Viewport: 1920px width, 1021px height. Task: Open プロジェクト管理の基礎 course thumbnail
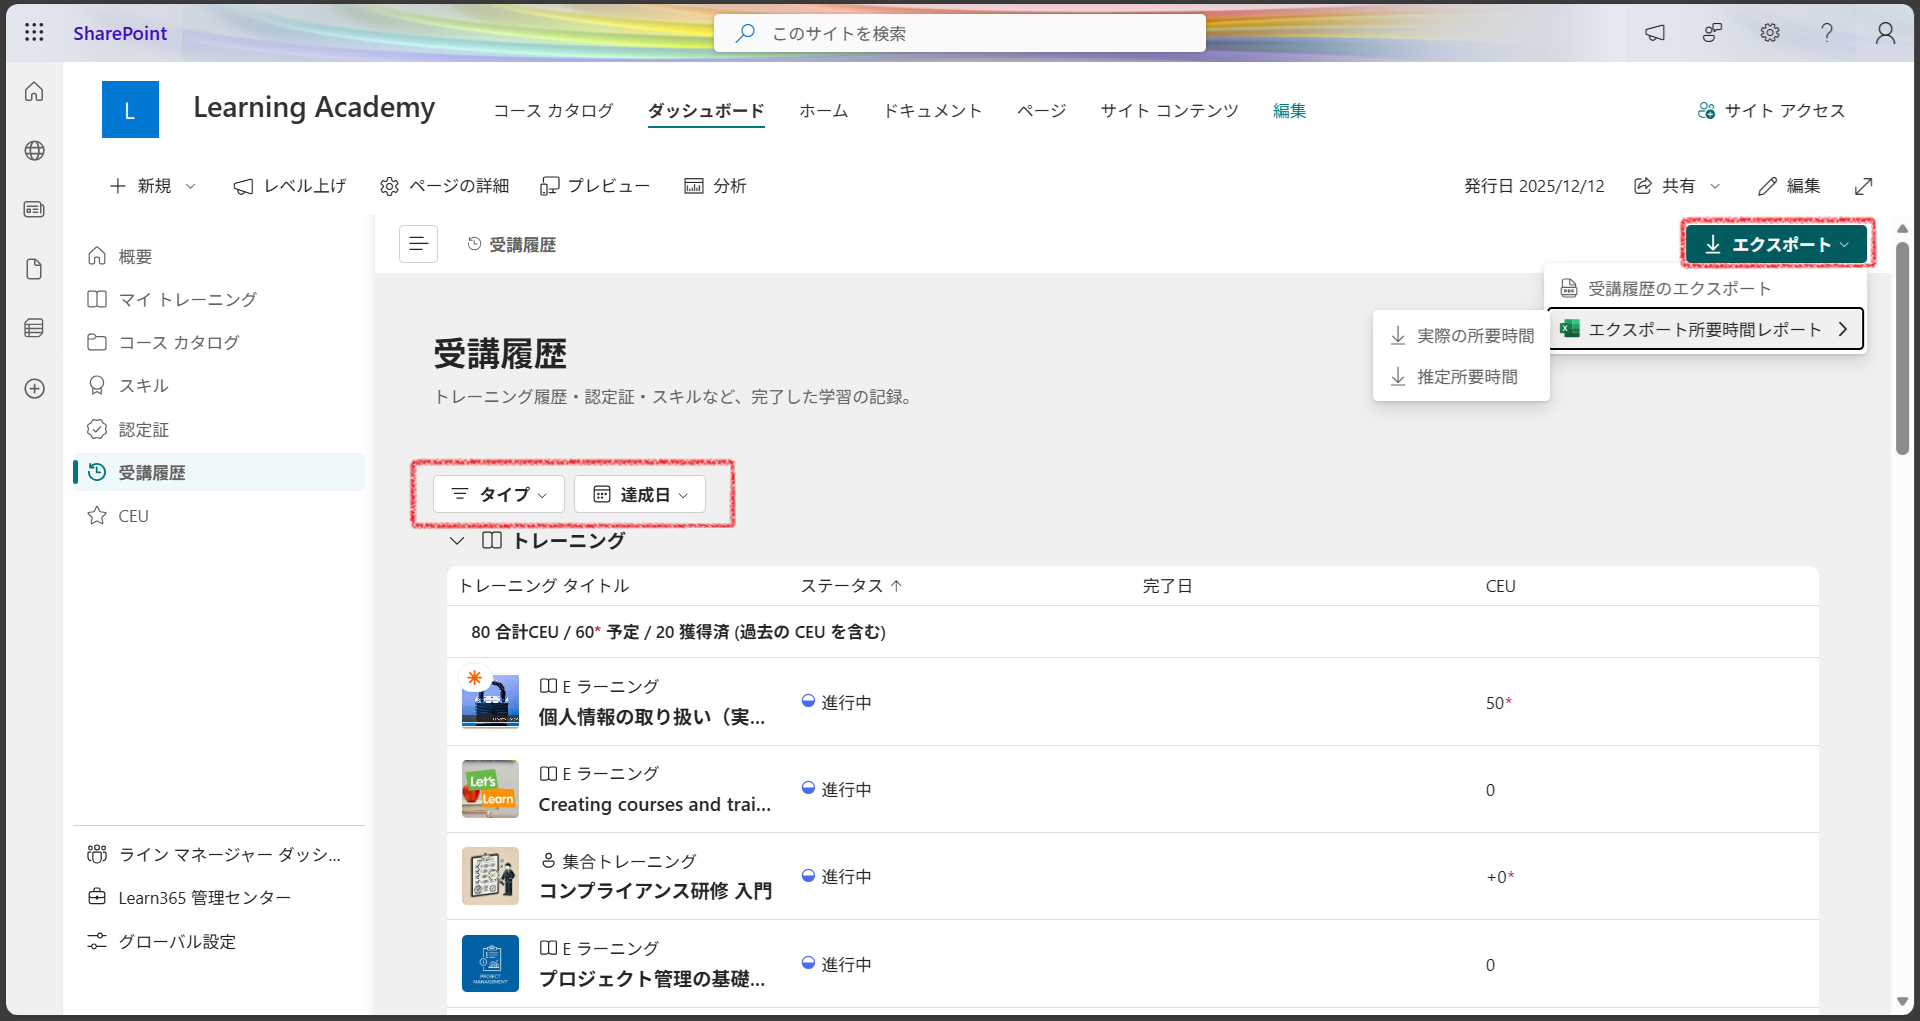click(x=490, y=963)
